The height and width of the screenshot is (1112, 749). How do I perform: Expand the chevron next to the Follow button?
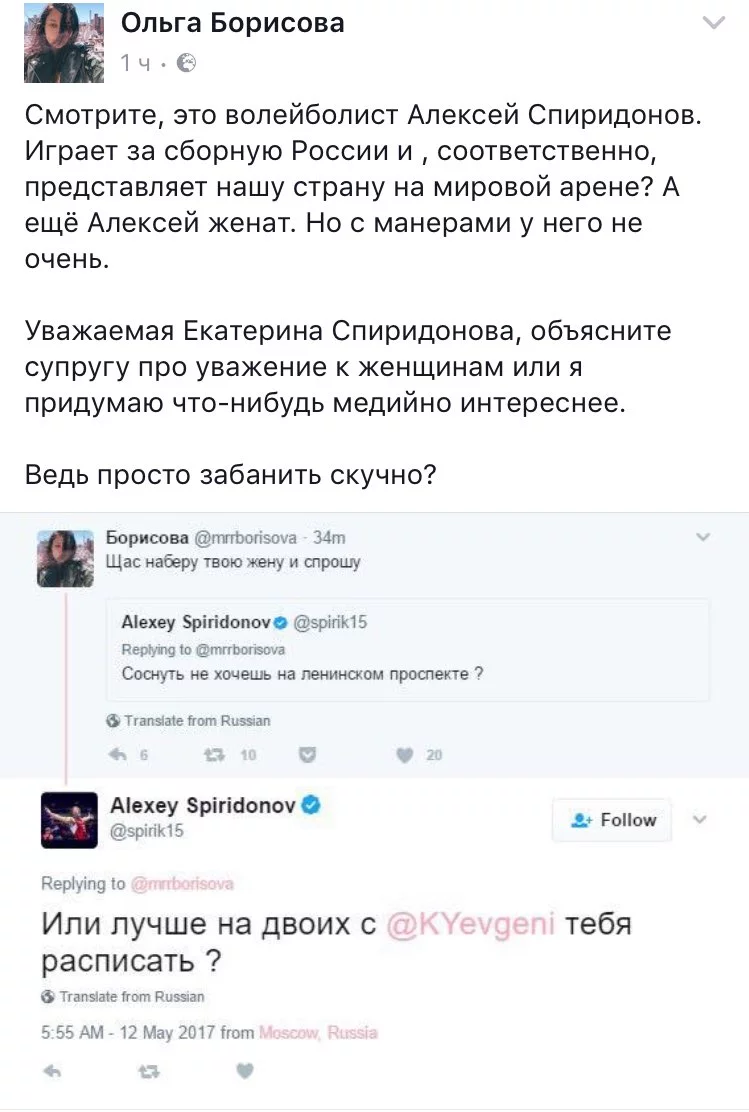(x=699, y=820)
